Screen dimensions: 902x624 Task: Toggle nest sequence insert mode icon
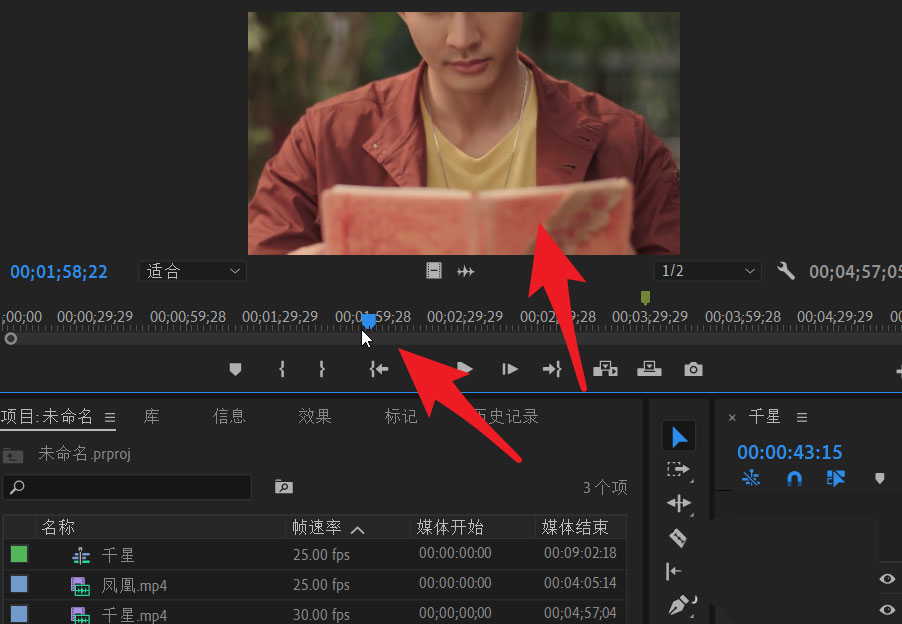751,478
